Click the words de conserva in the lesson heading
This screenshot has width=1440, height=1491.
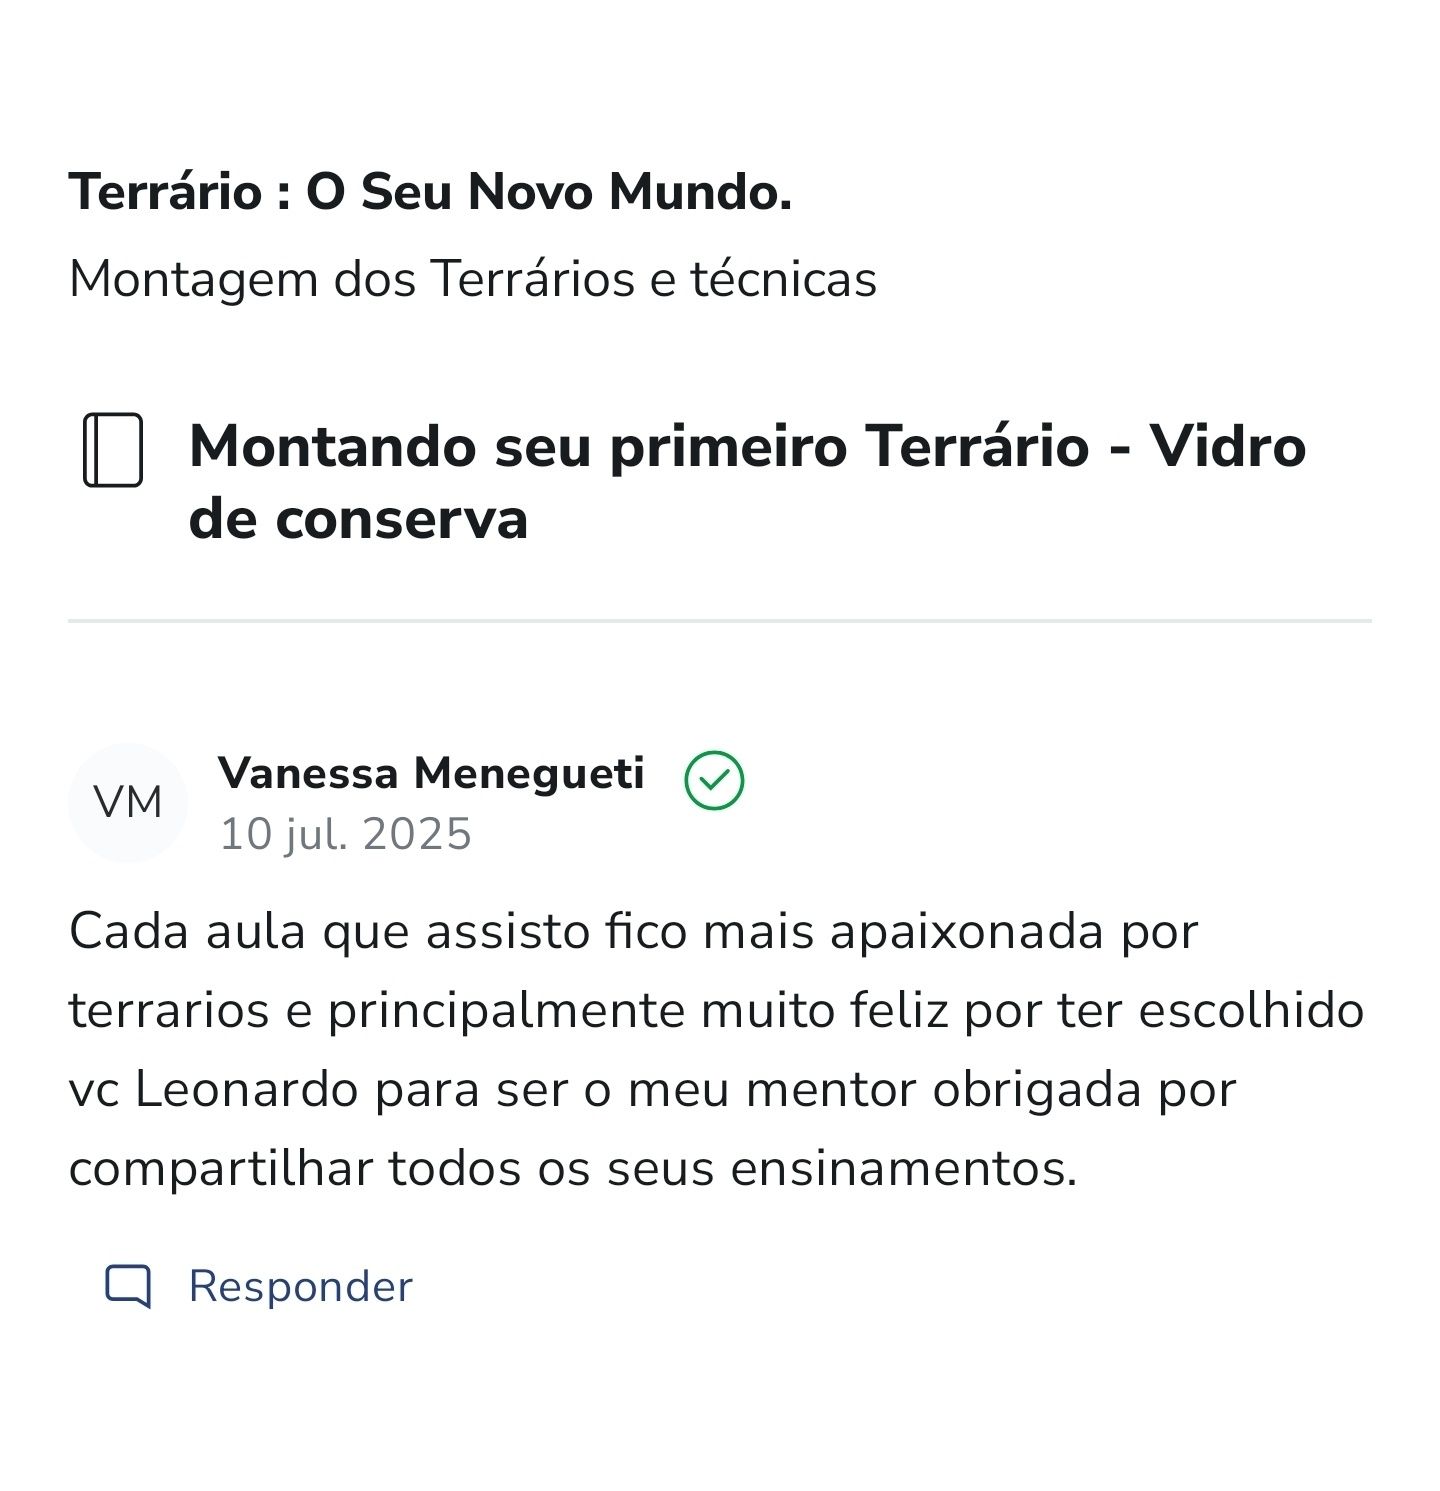point(358,519)
